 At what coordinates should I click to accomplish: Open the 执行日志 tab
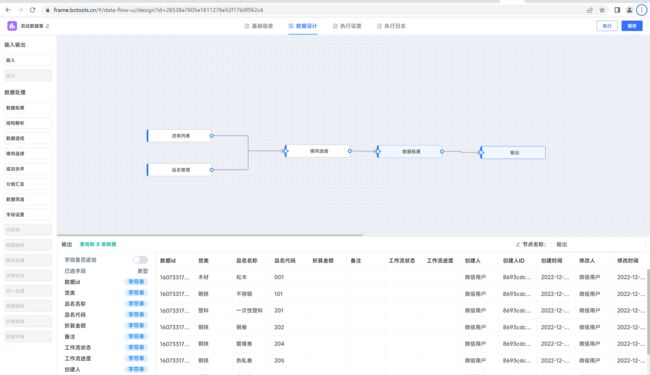(391, 26)
